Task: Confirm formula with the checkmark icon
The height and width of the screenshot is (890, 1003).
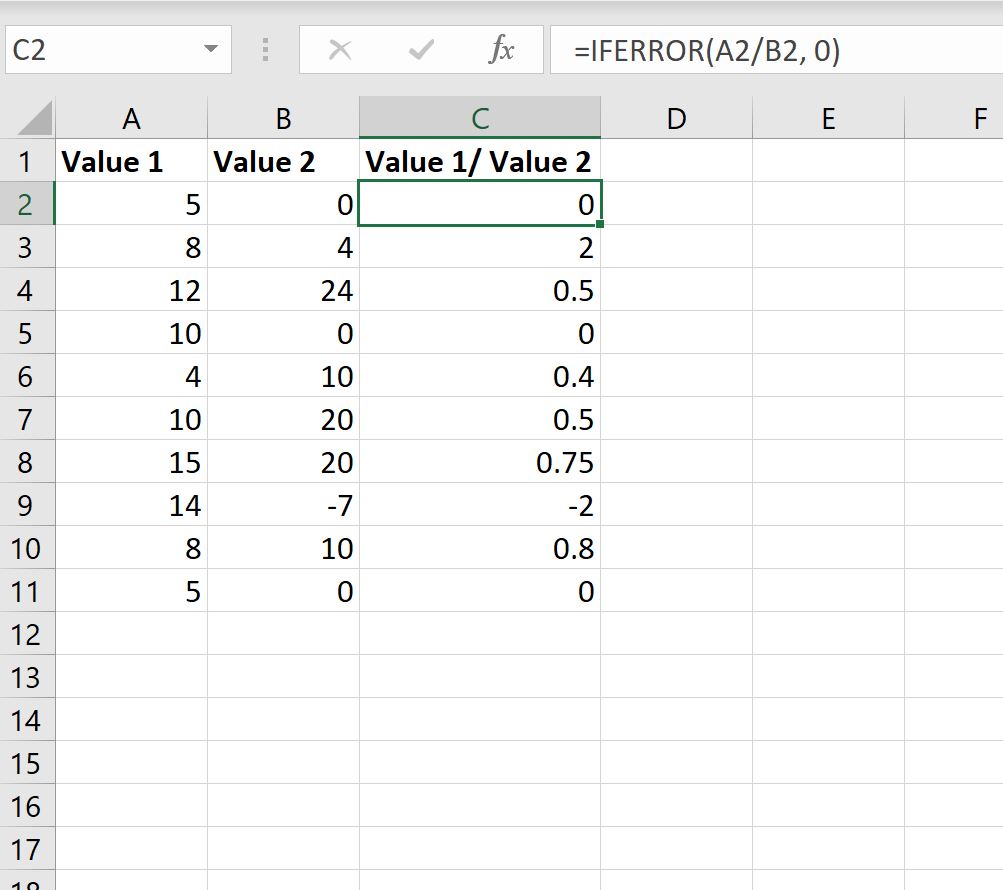Action: coord(421,50)
